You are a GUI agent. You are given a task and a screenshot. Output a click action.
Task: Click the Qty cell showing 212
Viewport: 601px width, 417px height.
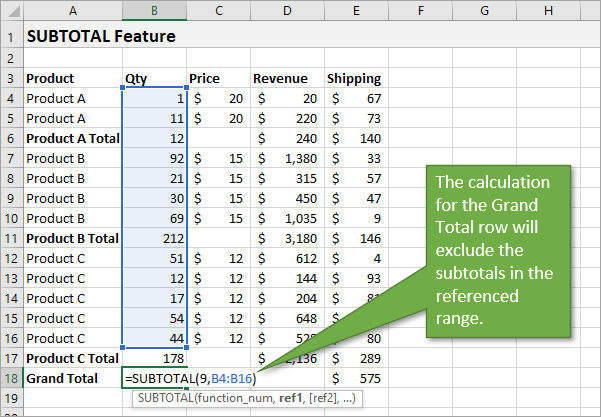pyautogui.click(x=153, y=238)
